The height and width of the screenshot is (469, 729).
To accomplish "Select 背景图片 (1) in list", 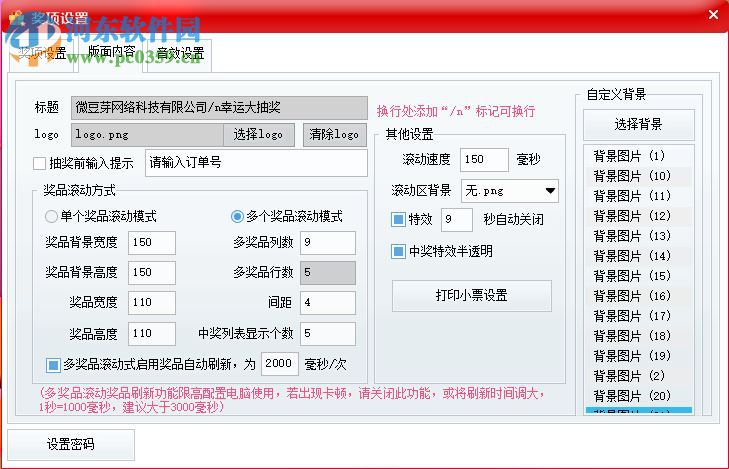I will click(x=639, y=156).
